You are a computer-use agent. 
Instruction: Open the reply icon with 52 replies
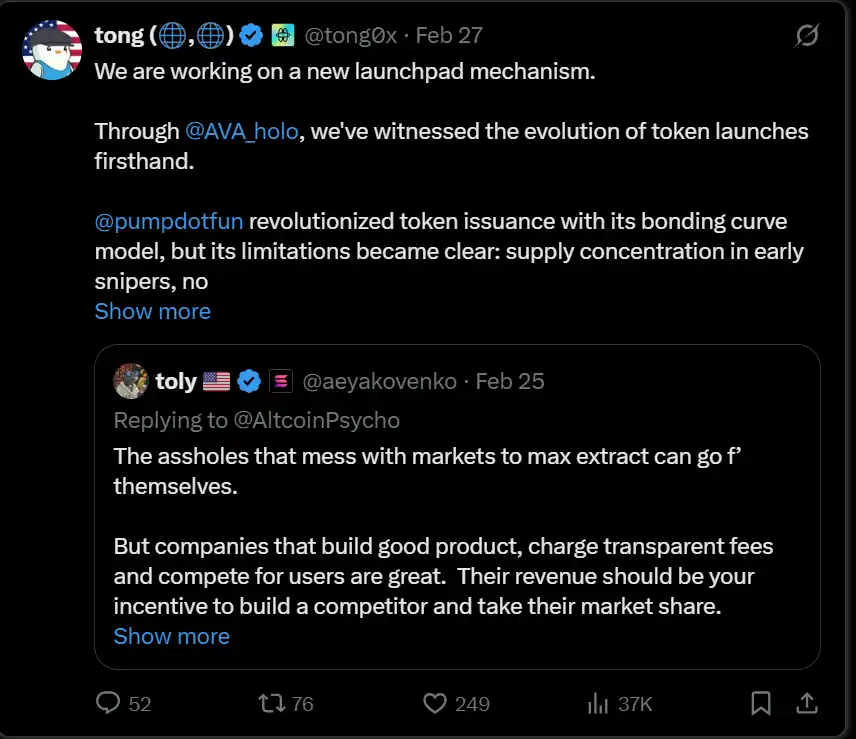point(108,704)
